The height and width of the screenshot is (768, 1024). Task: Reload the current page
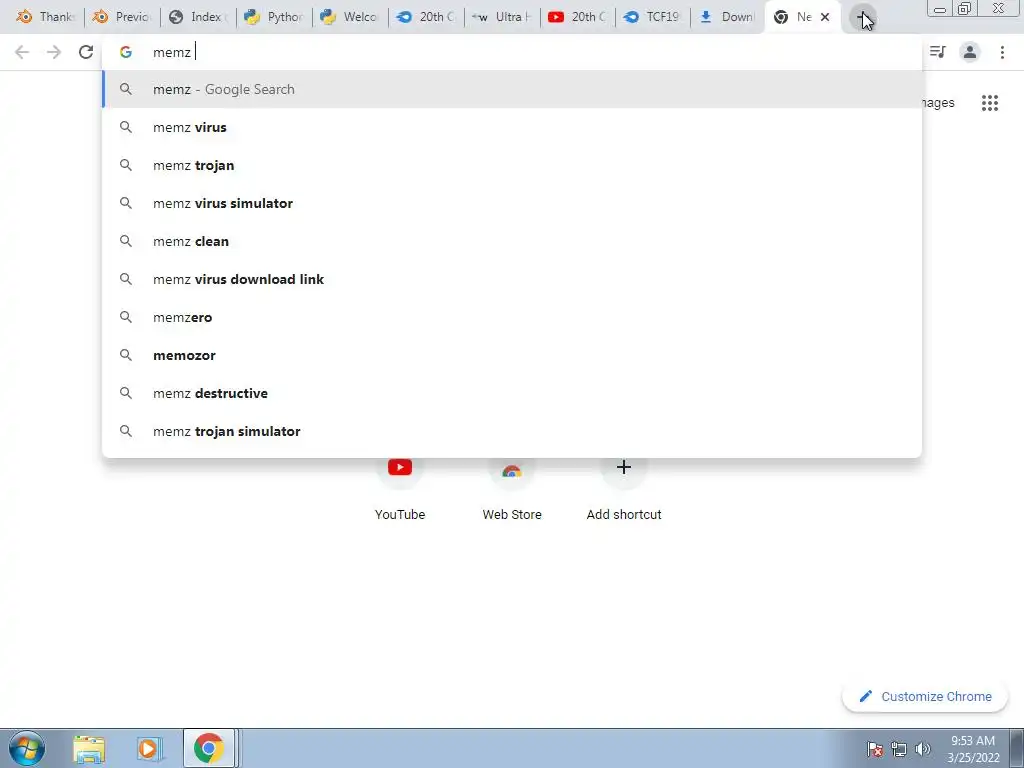click(86, 52)
